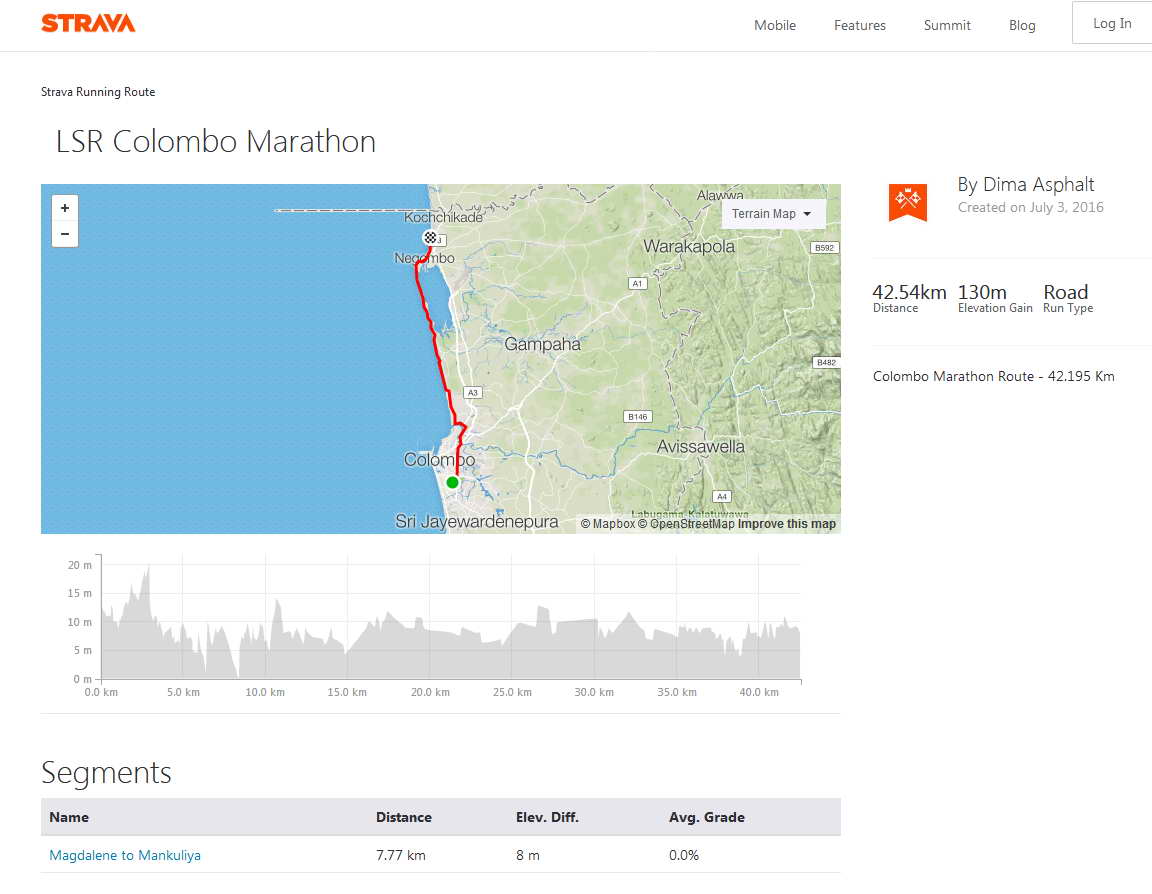Select the 0.0% average grade cell
The height and width of the screenshot is (894, 1152).
(x=683, y=855)
